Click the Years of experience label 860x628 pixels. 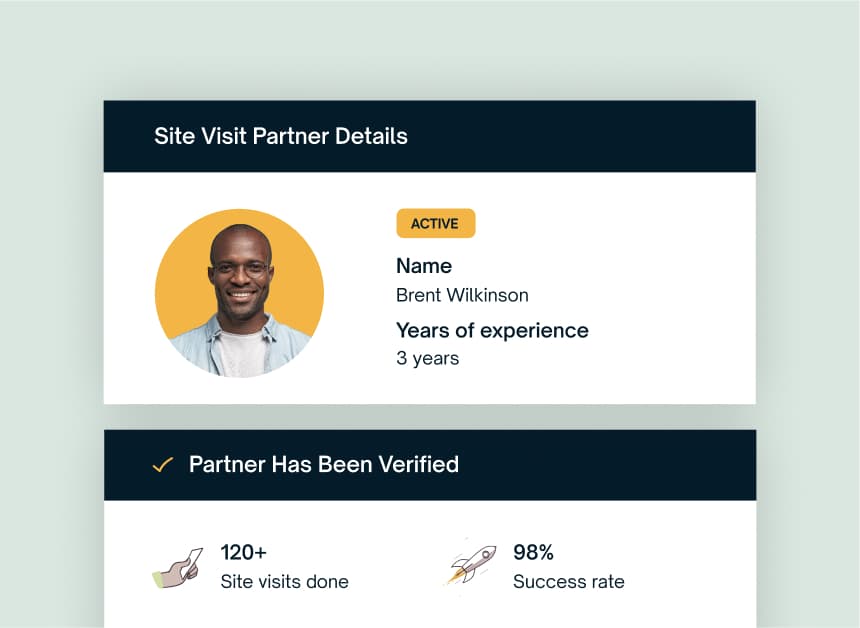(x=492, y=330)
